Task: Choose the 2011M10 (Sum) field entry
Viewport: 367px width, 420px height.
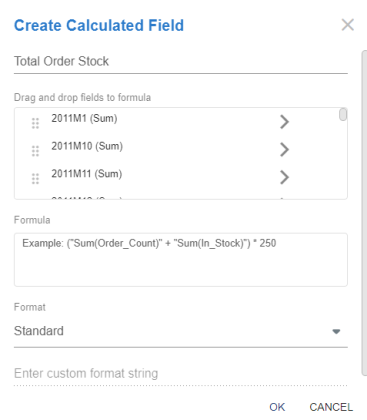Action: 87,146
